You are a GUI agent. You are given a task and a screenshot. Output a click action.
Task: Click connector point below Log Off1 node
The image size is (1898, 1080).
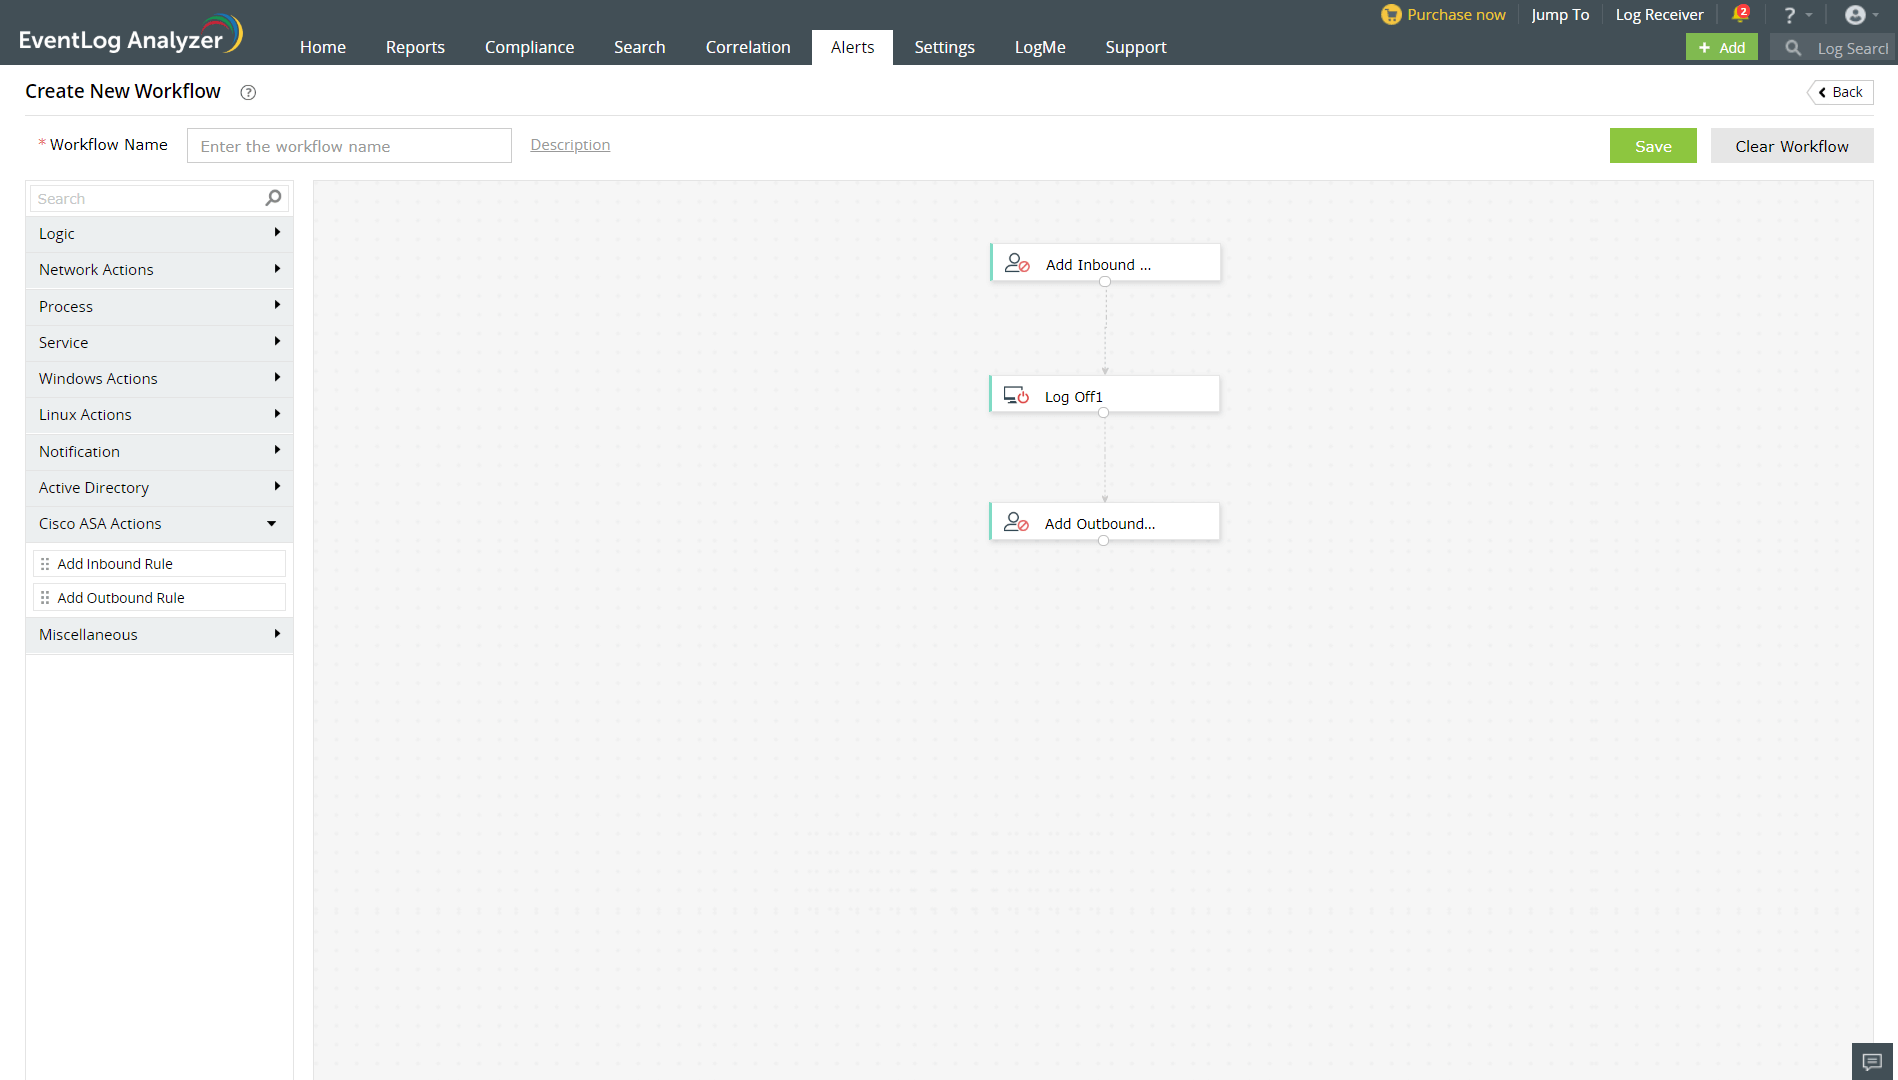[x=1104, y=413]
